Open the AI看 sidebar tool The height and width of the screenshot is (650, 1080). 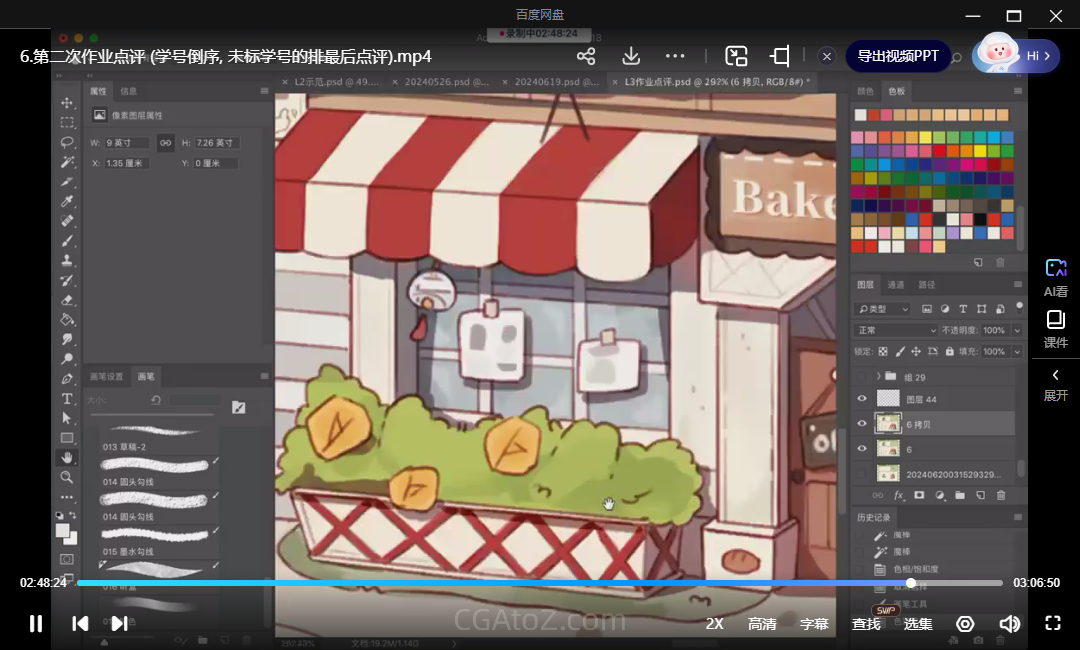[x=1056, y=277]
